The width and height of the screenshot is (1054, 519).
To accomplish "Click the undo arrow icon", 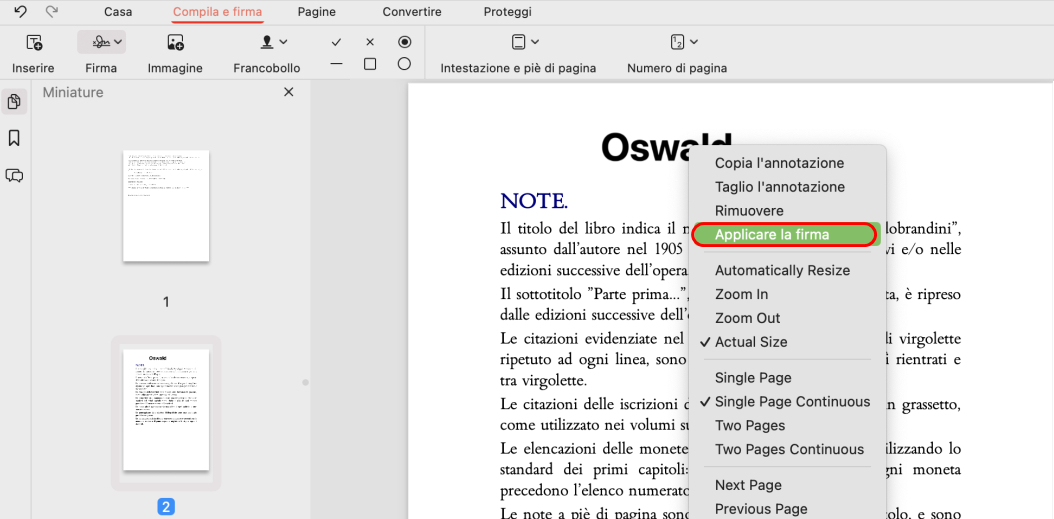I will pyautogui.click(x=20, y=12).
